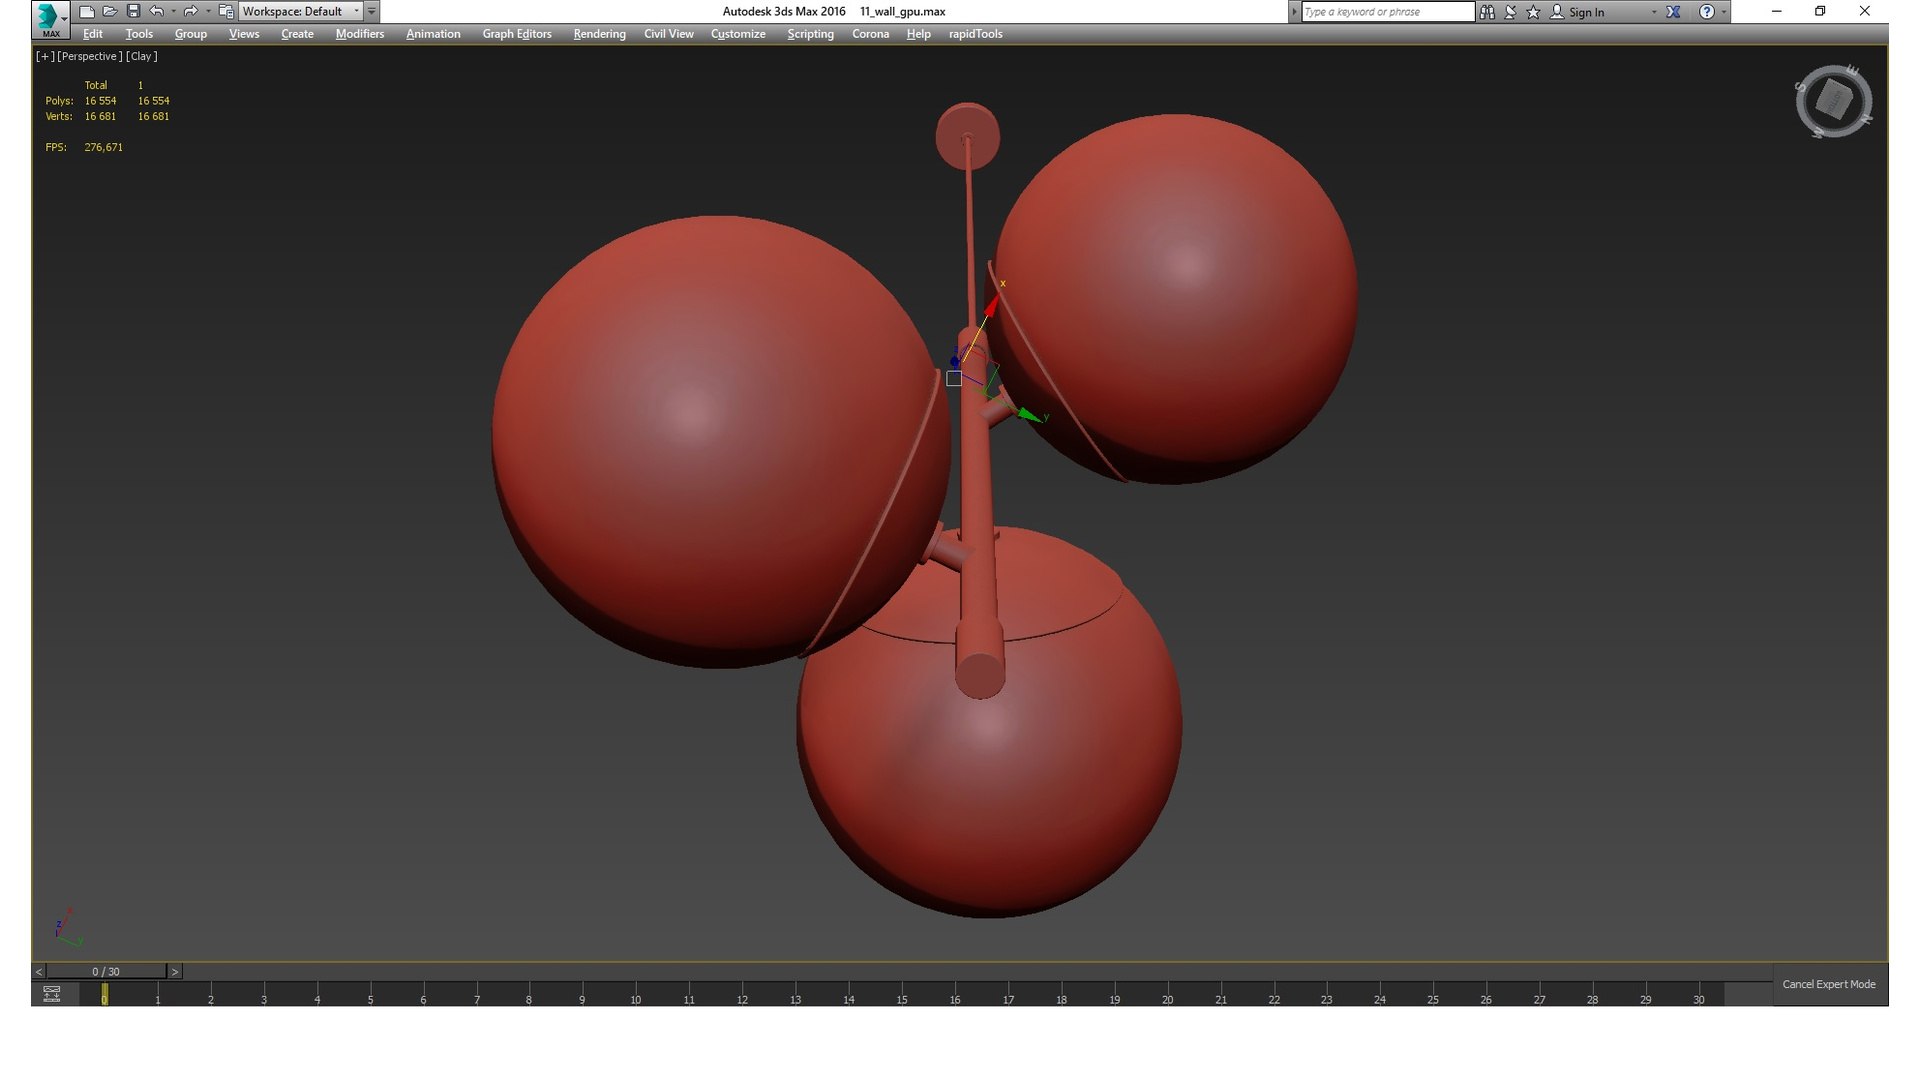Open the Rendering menu
The image size is (1920, 1080).
(599, 34)
